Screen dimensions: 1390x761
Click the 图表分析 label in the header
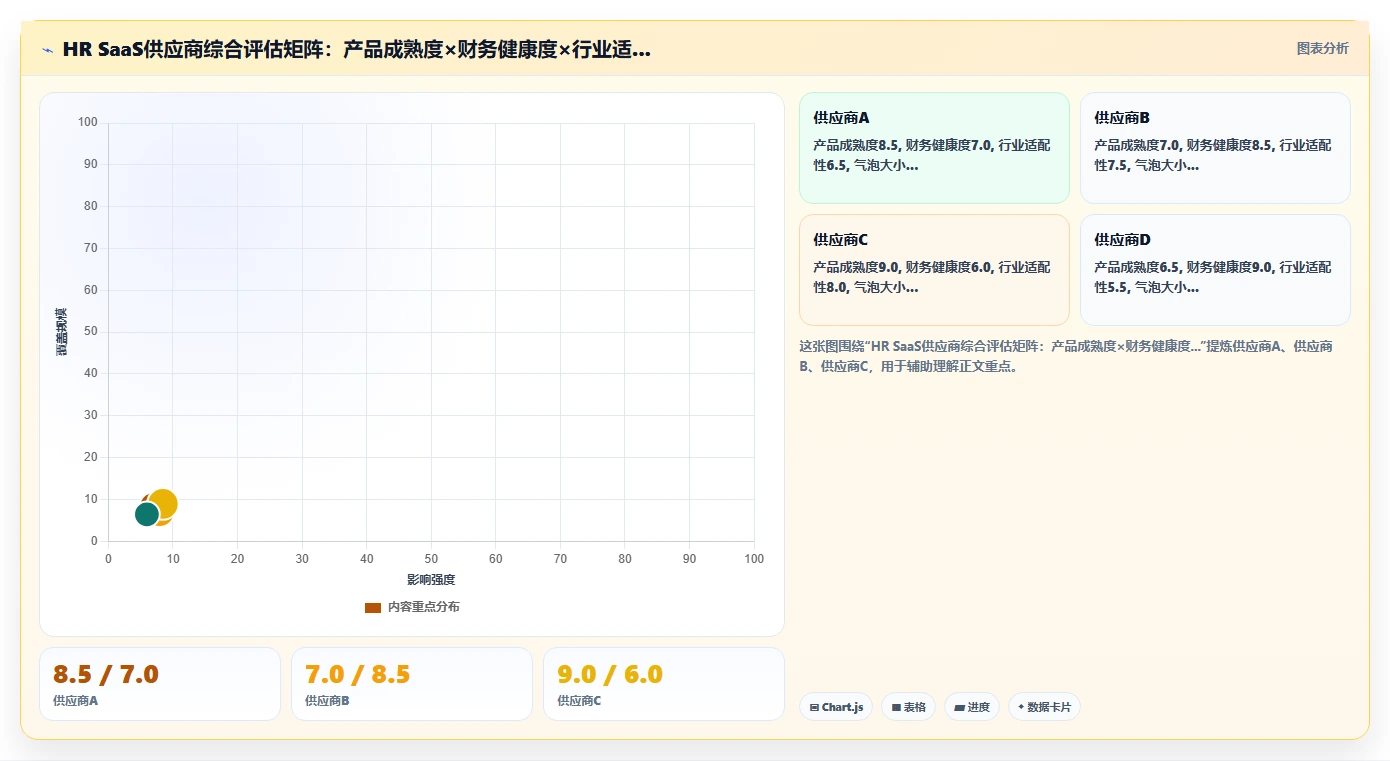click(x=1322, y=48)
